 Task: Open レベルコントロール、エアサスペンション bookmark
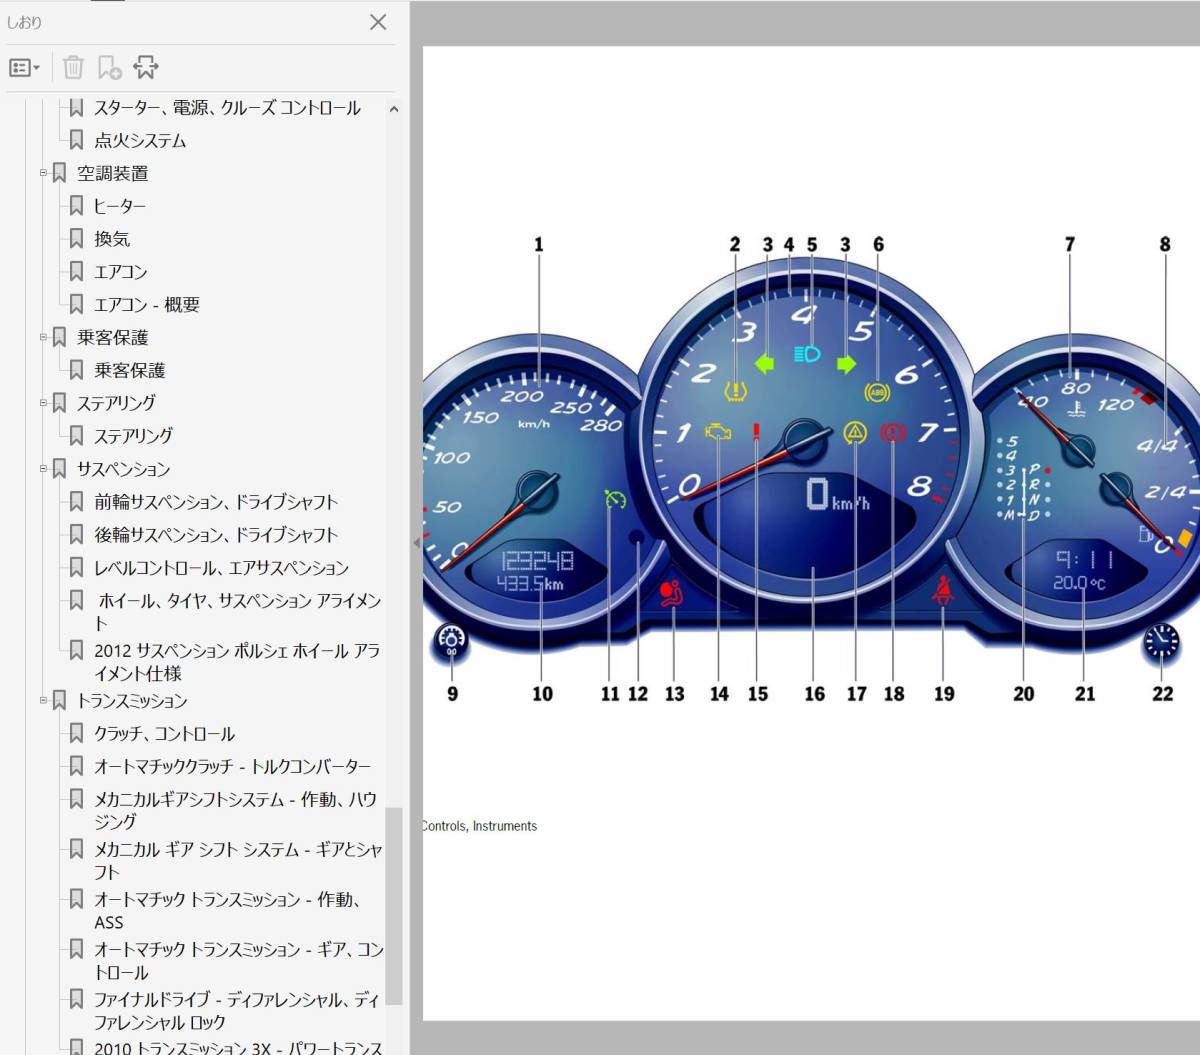point(222,568)
